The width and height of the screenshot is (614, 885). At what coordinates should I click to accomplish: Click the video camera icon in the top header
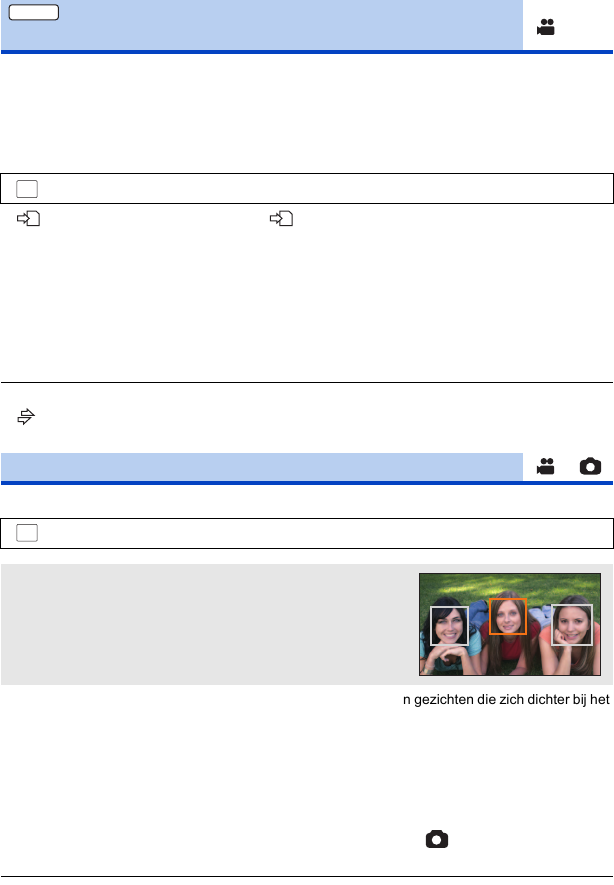[546, 27]
